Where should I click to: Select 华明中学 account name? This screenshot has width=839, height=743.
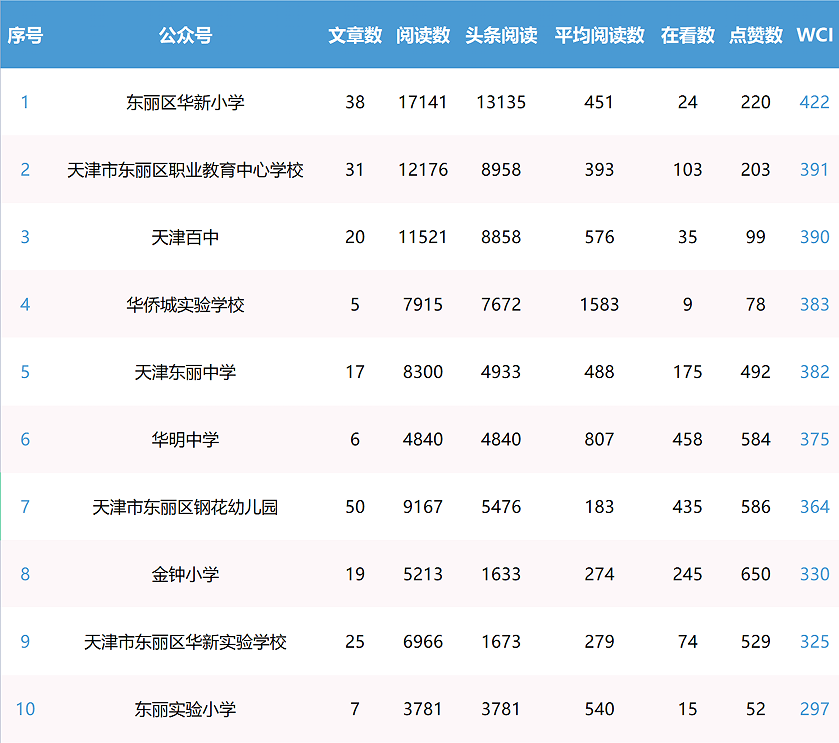pyautogui.click(x=185, y=440)
